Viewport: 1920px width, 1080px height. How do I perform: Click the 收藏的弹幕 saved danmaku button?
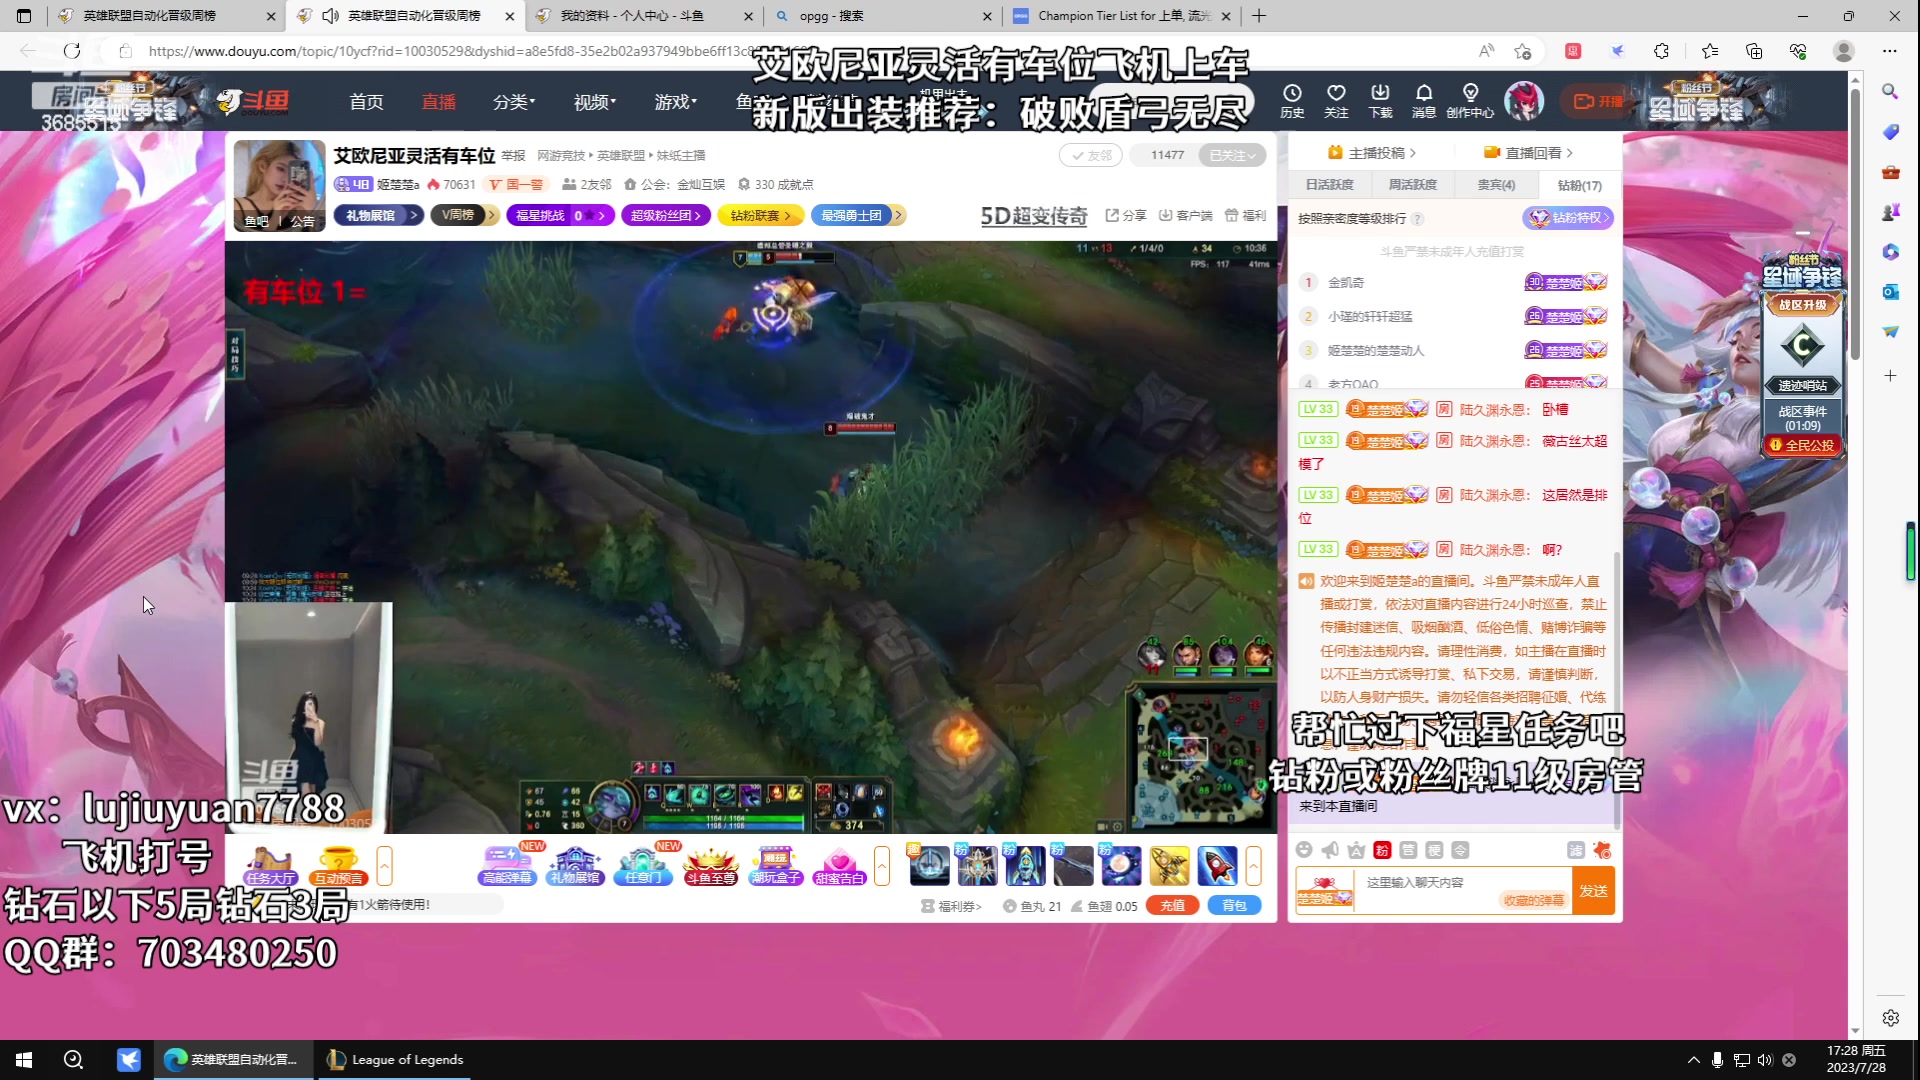[1532, 900]
